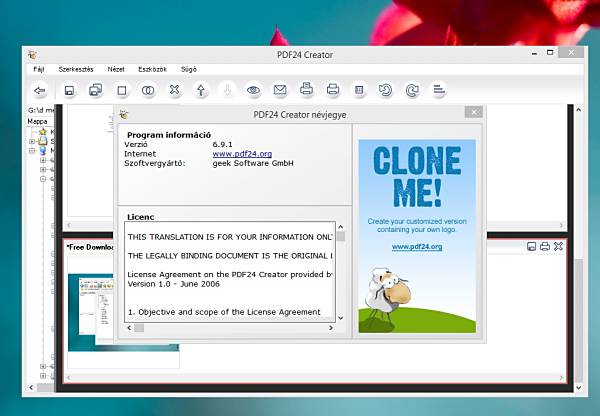Click the eye preview icon
The width and height of the screenshot is (600, 416).
[253, 91]
